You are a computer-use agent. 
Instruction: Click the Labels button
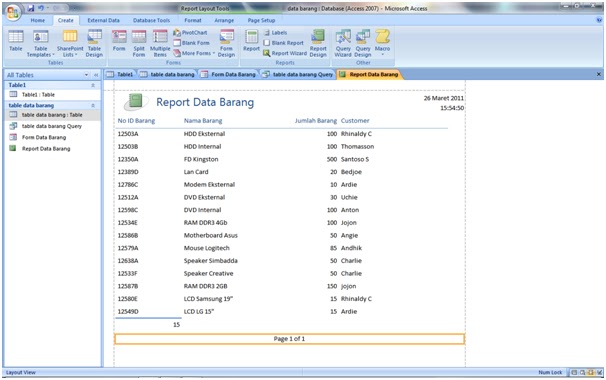pyautogui.click(x=276, y=33)
